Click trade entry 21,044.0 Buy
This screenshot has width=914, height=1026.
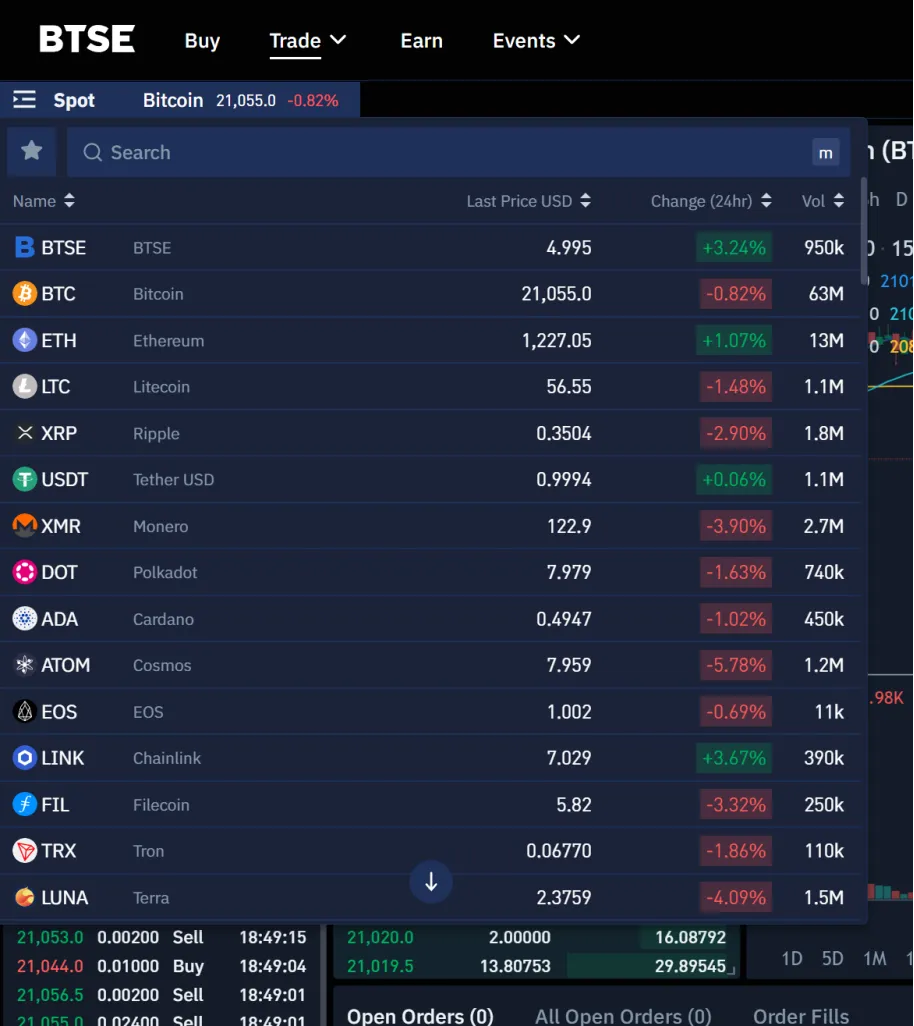point(161,966)
